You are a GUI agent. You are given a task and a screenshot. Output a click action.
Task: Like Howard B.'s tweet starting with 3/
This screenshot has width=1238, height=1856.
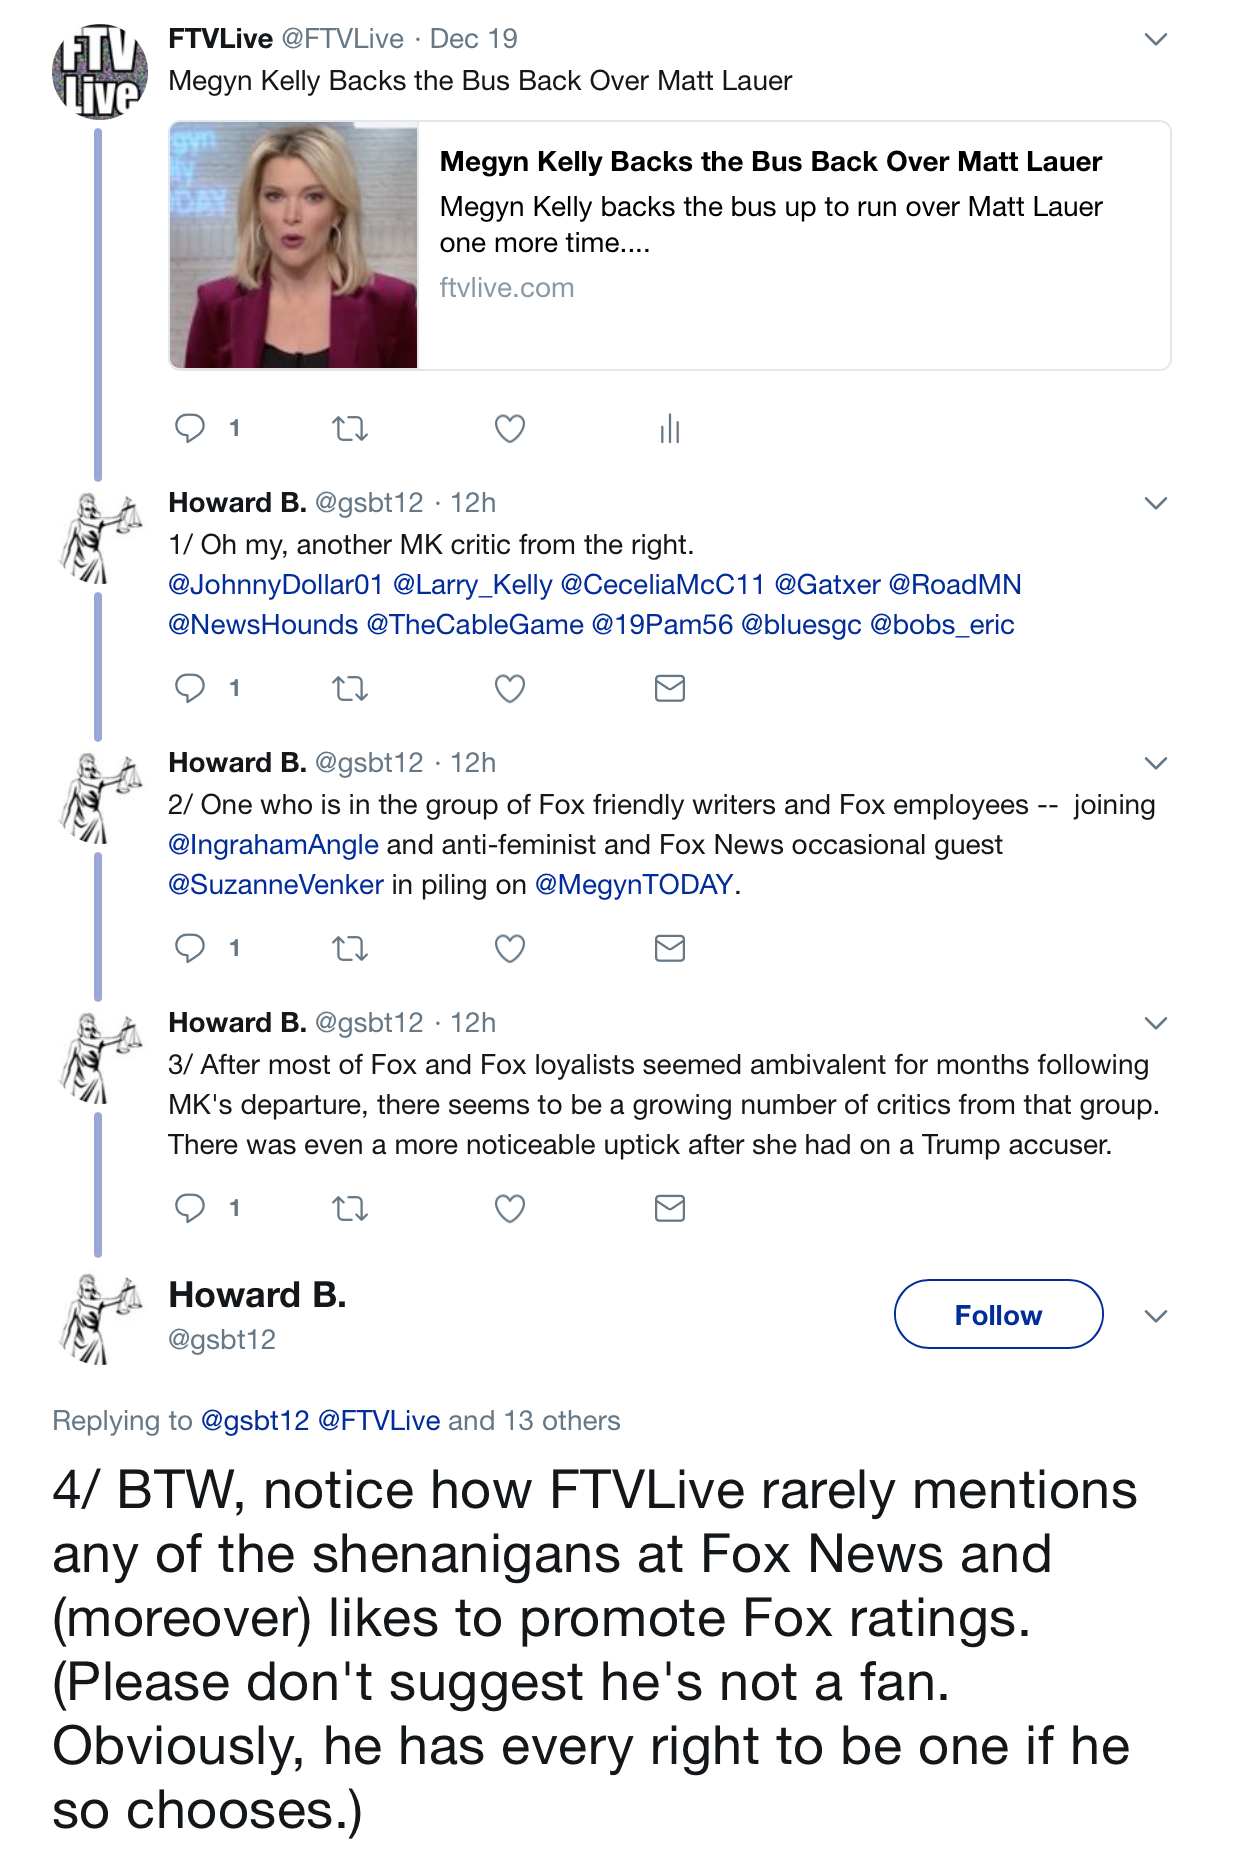(510, 1208)
